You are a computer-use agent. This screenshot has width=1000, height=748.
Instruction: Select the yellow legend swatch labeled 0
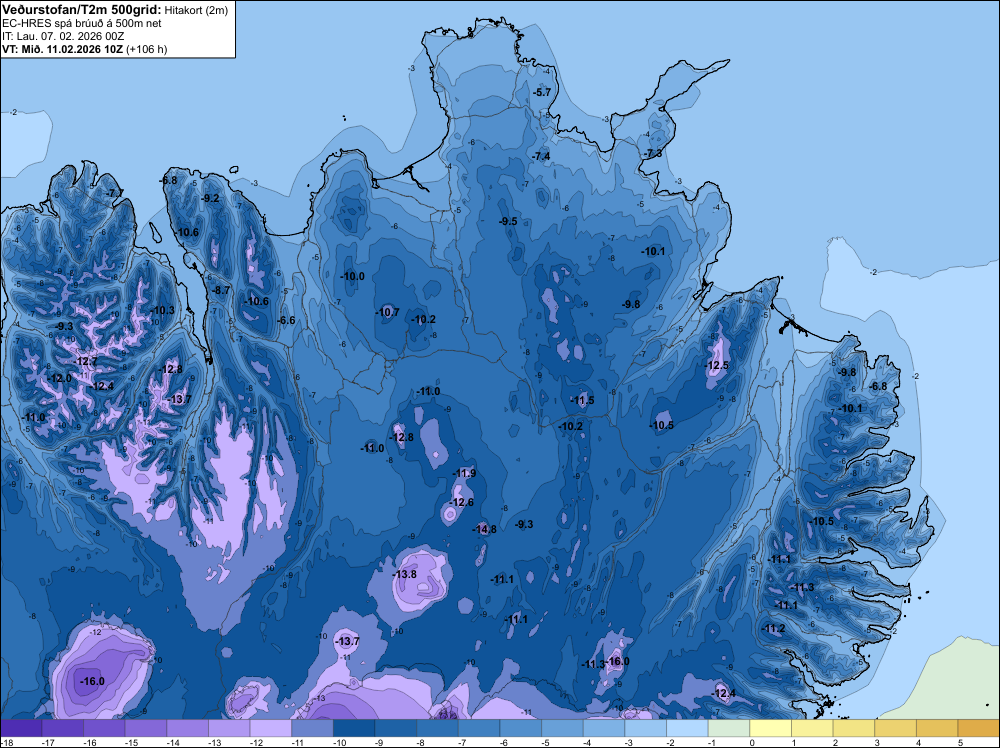tap(770, 728)
